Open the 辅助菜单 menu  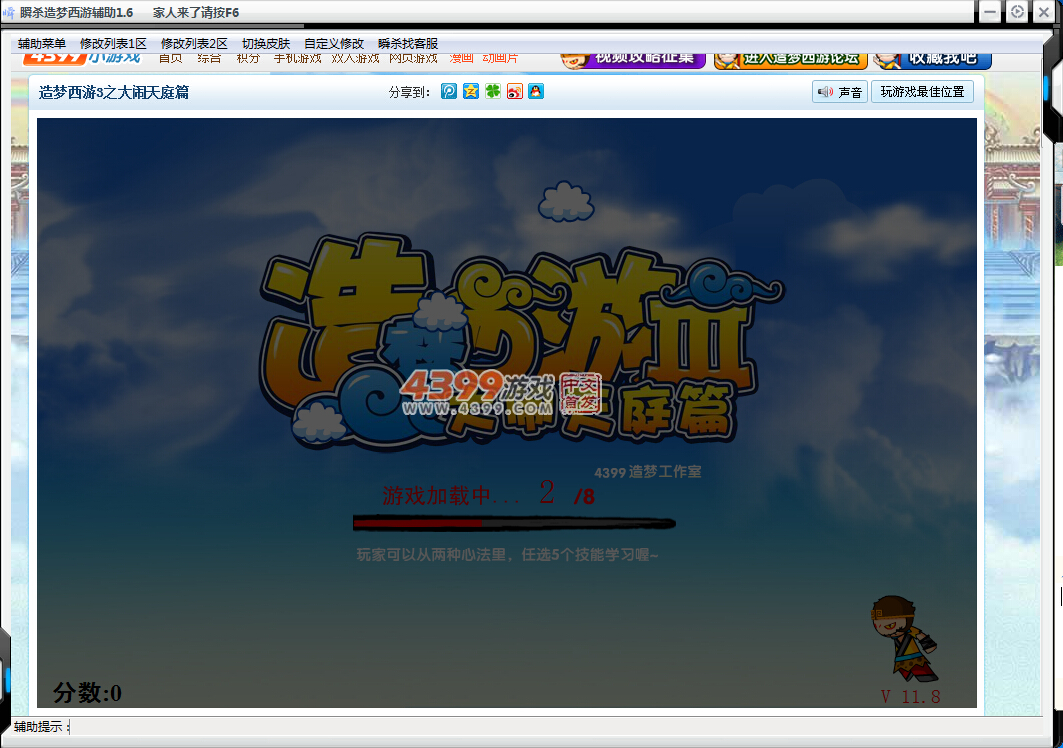pyautogui.click(x=42, y=43)
